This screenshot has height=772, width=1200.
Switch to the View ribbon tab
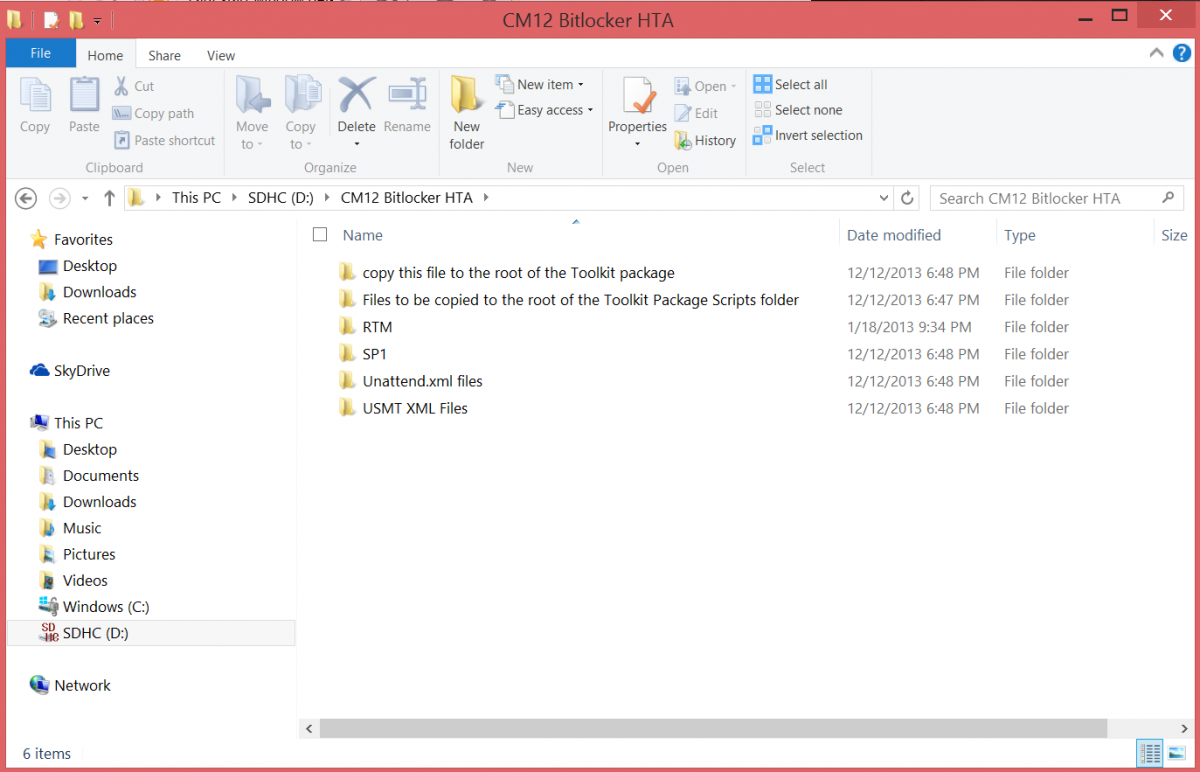click(x=221, y=56)
